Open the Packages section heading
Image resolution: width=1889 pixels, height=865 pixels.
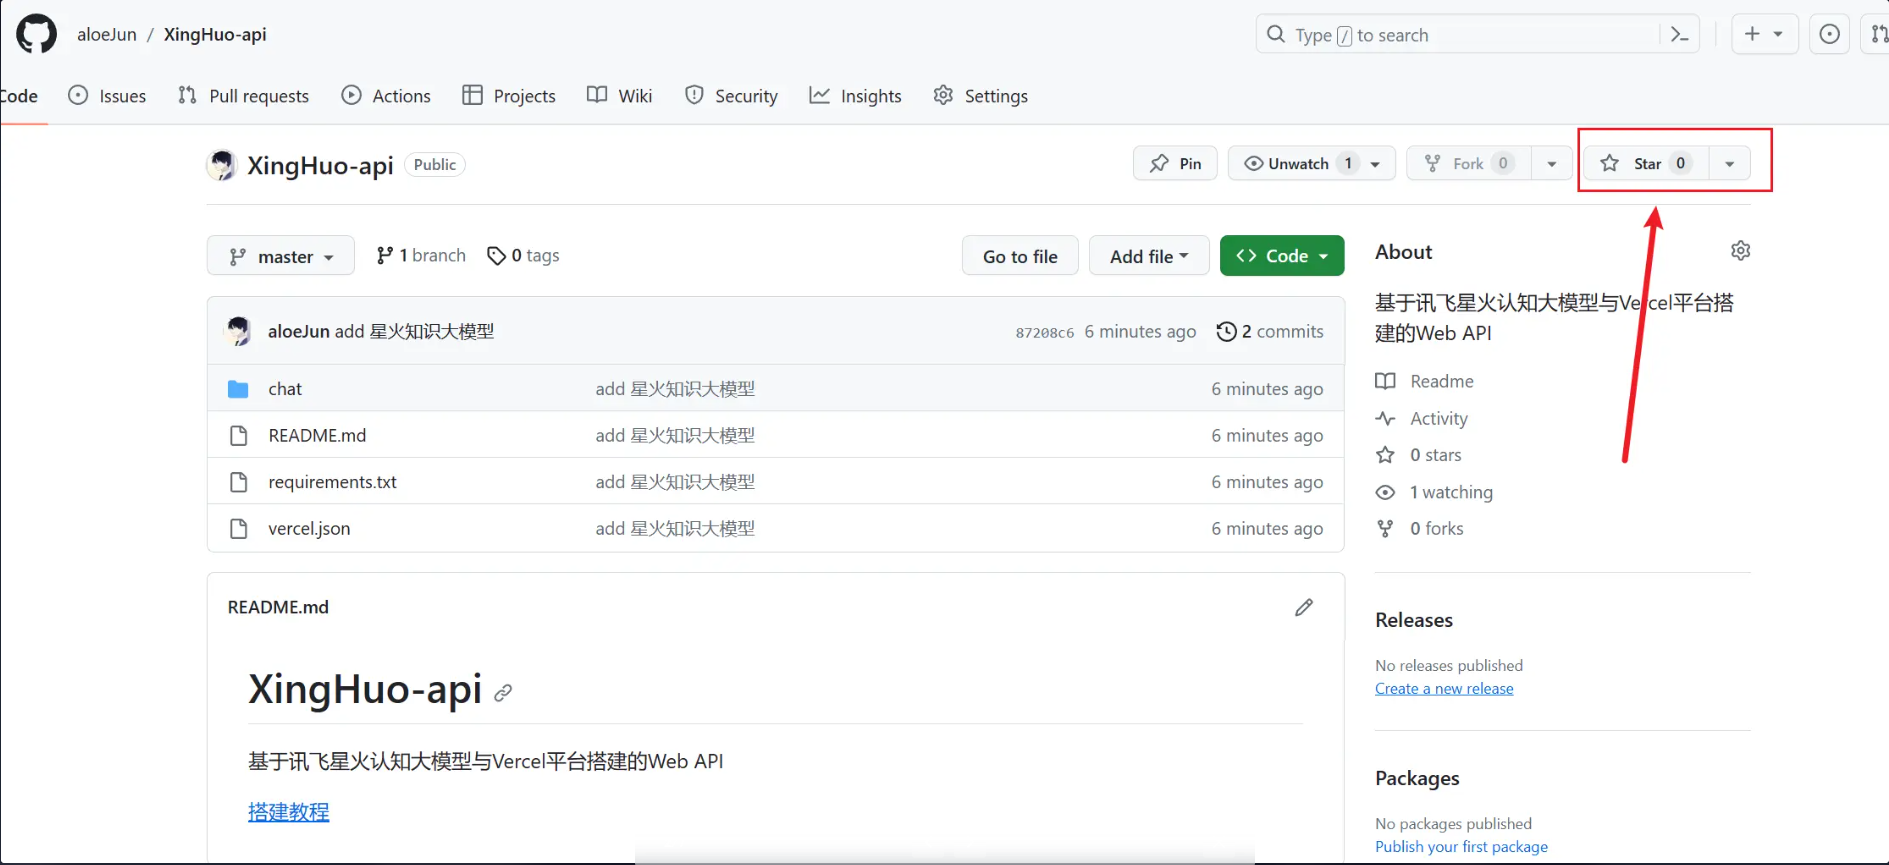pyautogui.click(x=1417, y=778)
